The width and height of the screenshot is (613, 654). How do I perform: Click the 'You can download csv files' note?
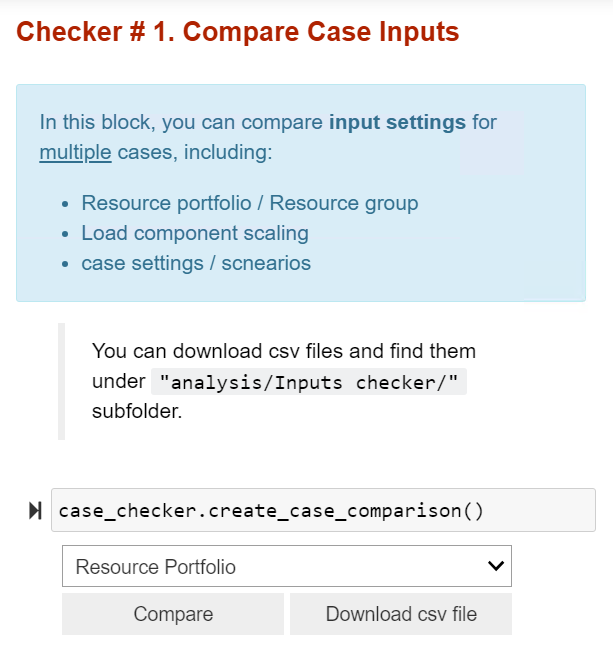coord(284,381)
